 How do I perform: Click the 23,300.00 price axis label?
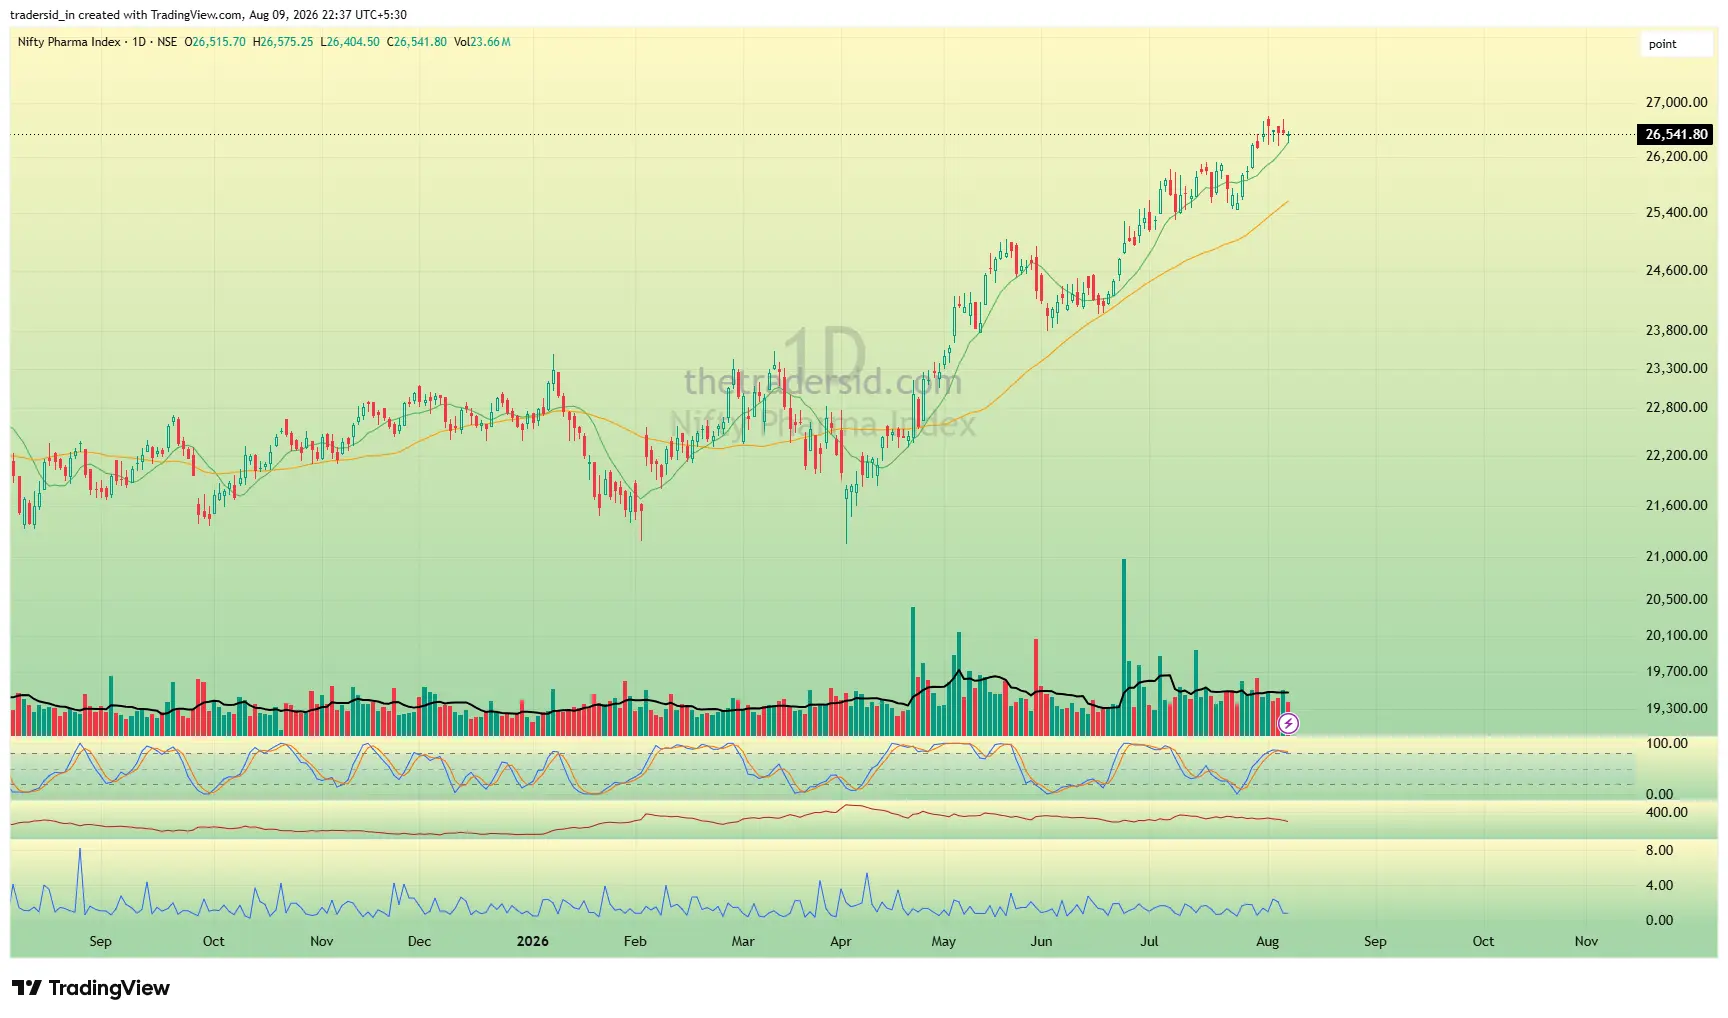tap(1676, 368)
